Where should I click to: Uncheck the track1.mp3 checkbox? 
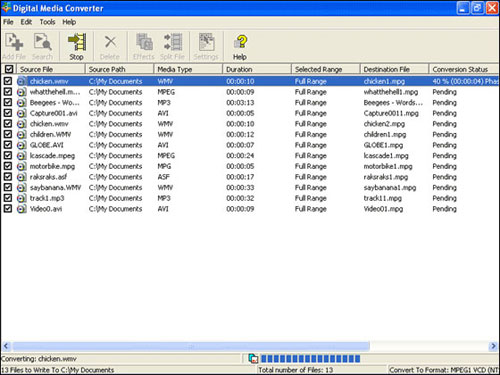tap(8, 198)
